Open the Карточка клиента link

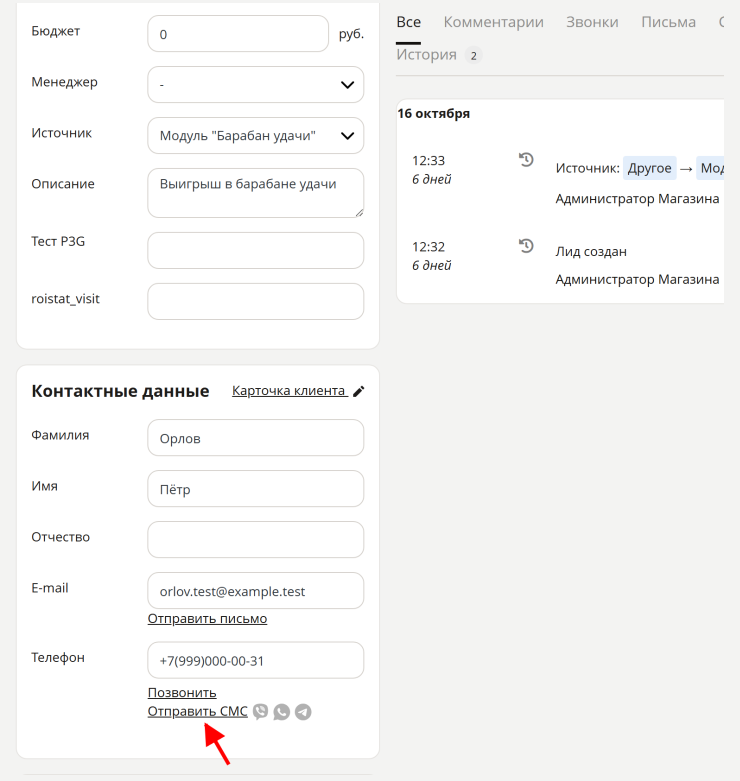point(289,391)
